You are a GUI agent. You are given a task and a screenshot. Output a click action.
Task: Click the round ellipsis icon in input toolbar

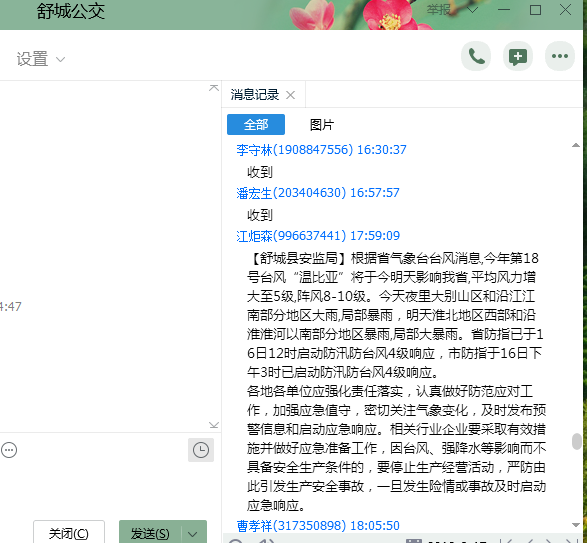pyautogui.click(x=9, y=450)
